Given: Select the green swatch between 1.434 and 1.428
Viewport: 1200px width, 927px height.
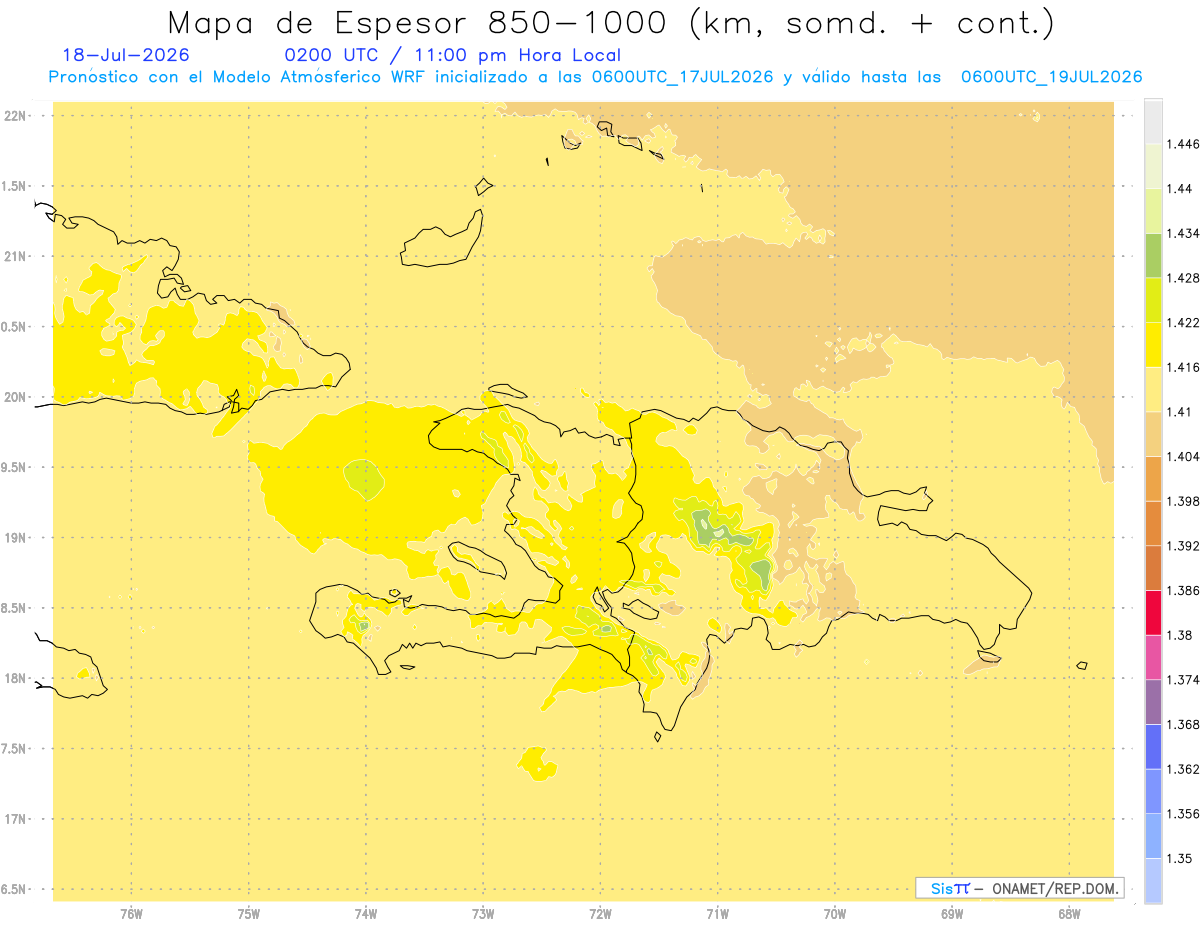Looking at the screenshot, I should click(x=1153, y=255).
